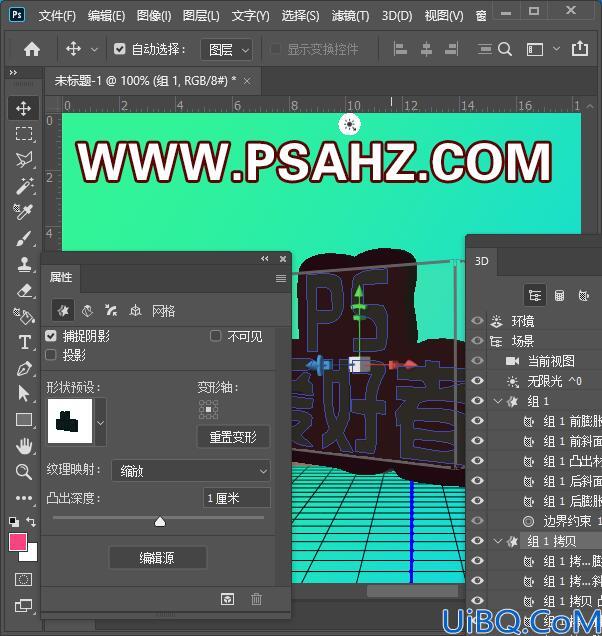Select the Brush tool
The image size is (602, 636).
point(24,238)
